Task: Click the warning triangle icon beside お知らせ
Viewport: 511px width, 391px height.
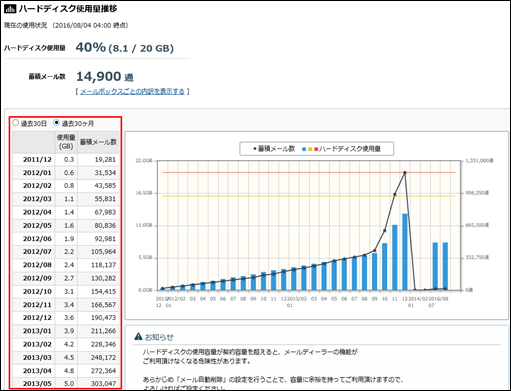Action: (x=138, y=337)
